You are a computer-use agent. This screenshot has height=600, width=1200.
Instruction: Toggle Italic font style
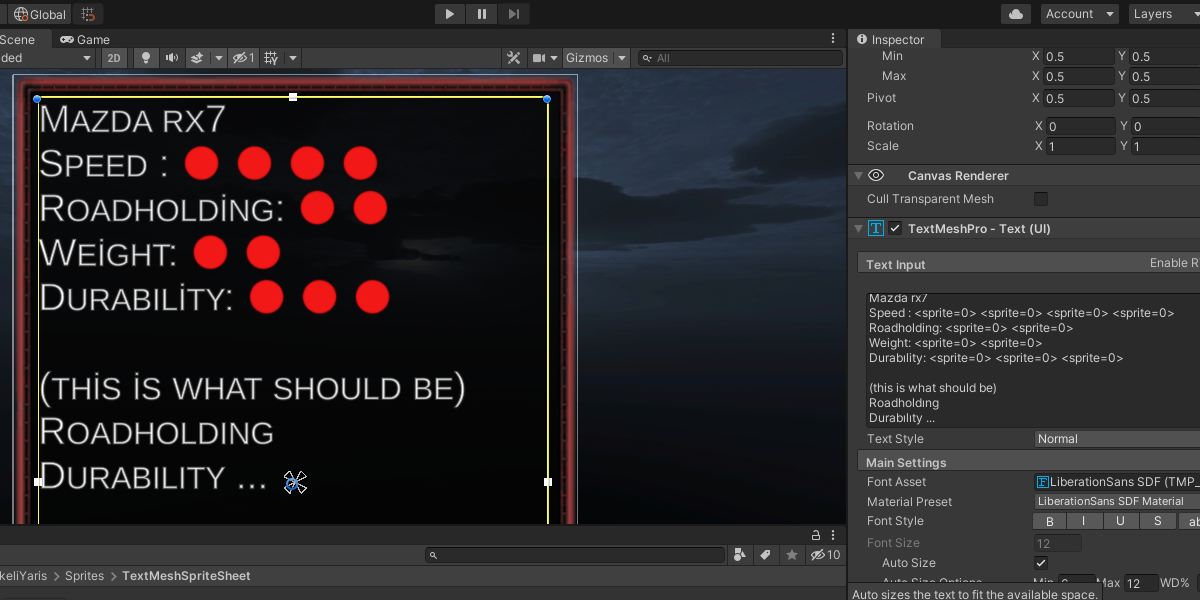point(1084,521)
